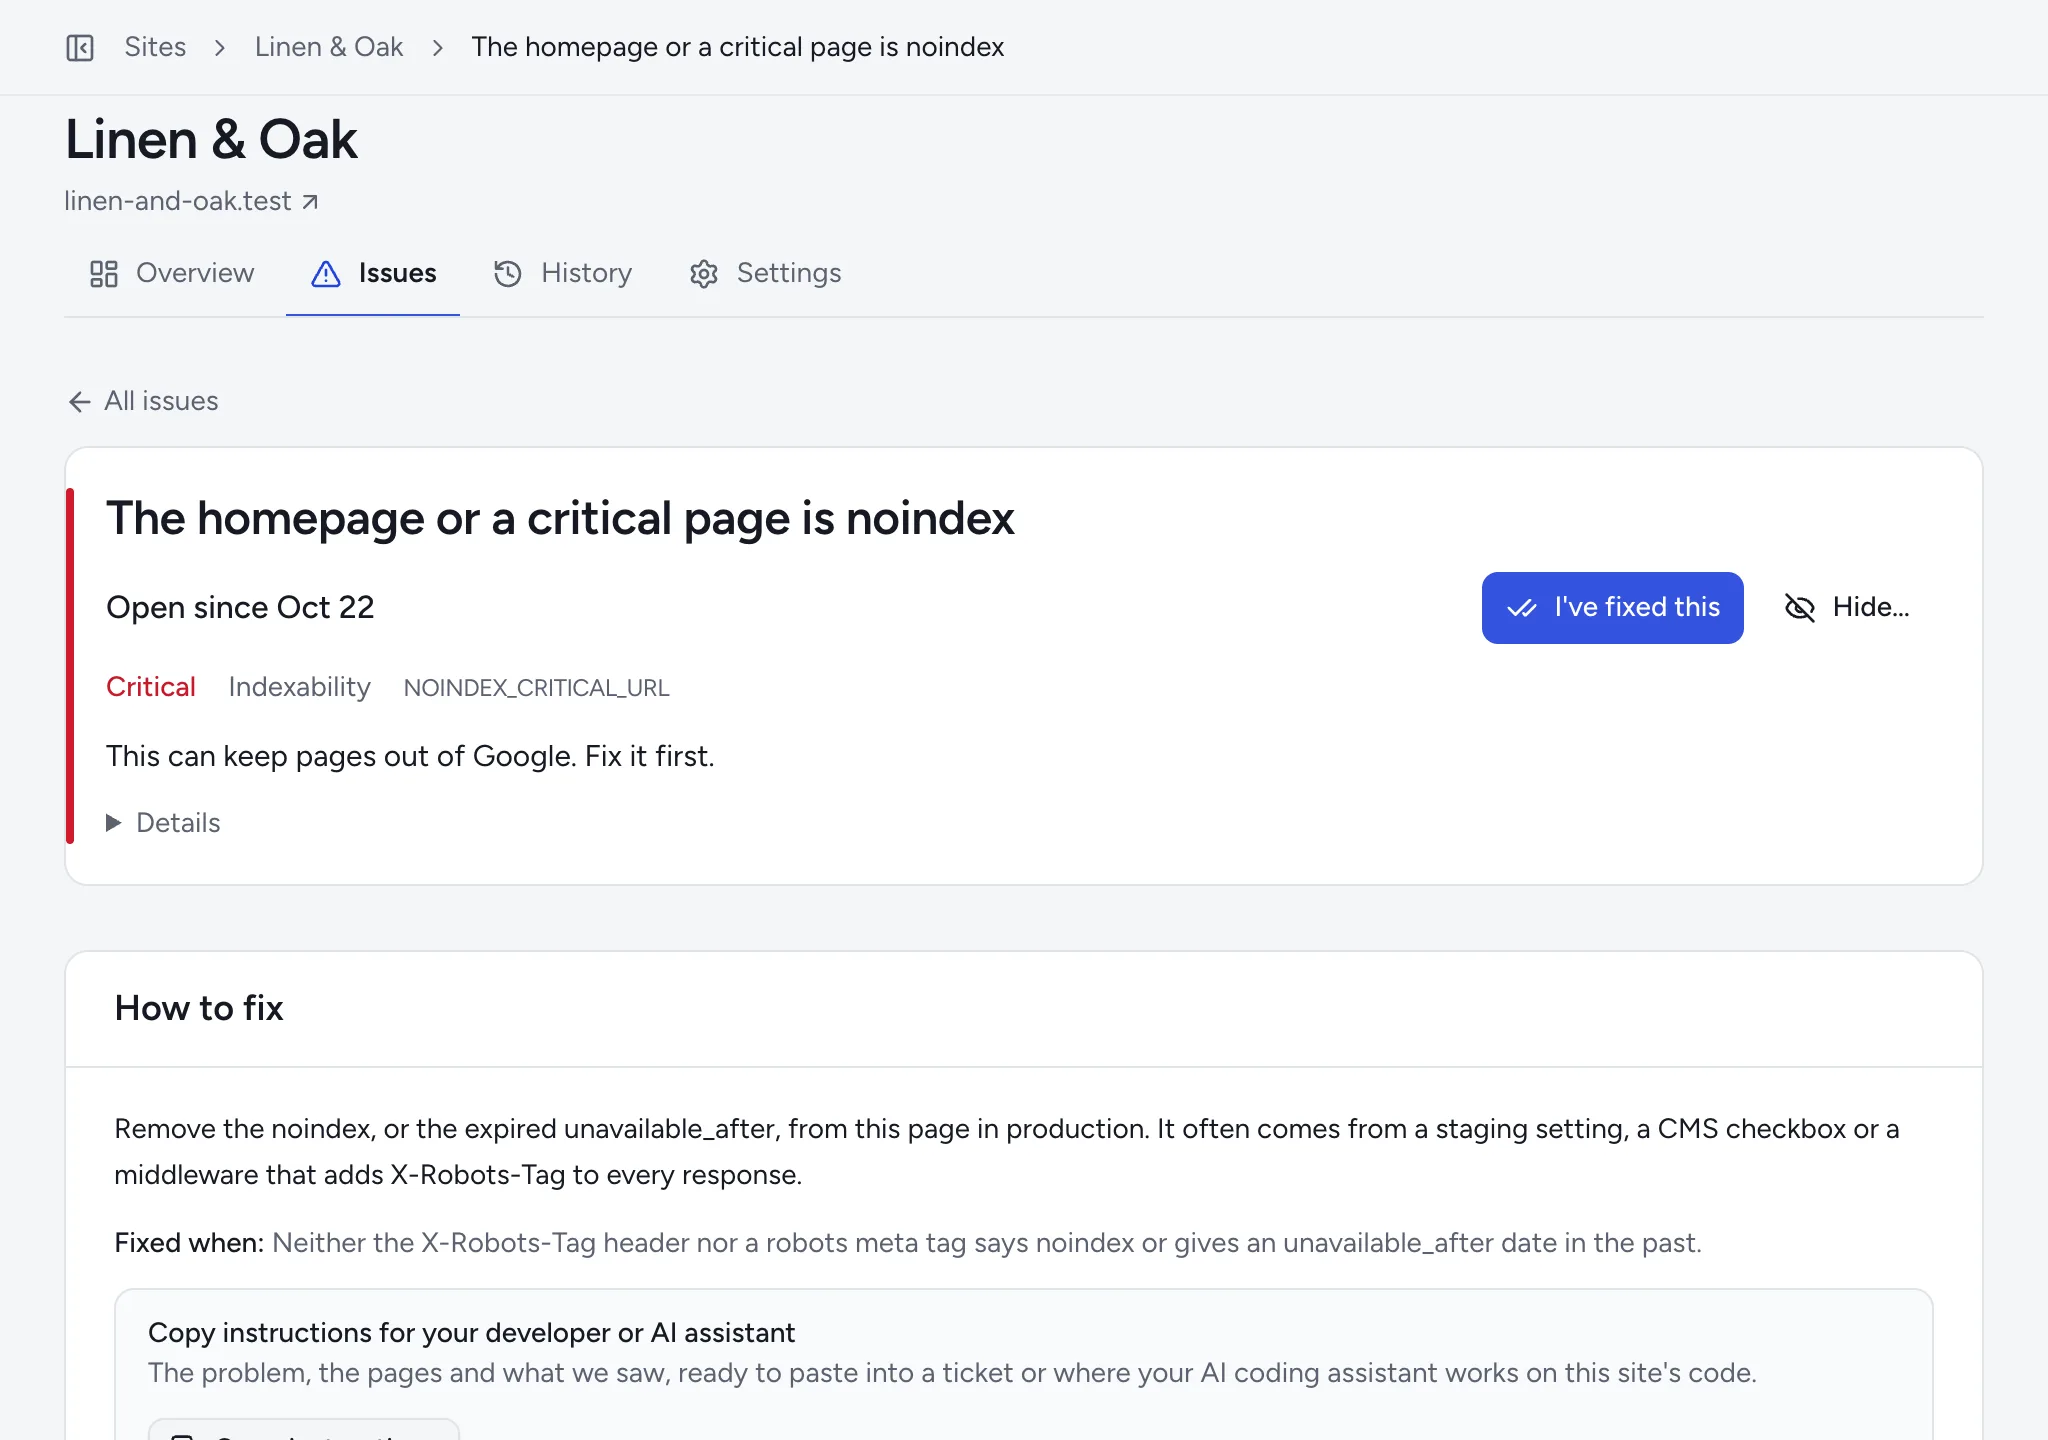Image resolution: width=2048 pixels, height=1440 pixels.
Task: Click the Fixed when: label
Action: [x=189, y=1243]
